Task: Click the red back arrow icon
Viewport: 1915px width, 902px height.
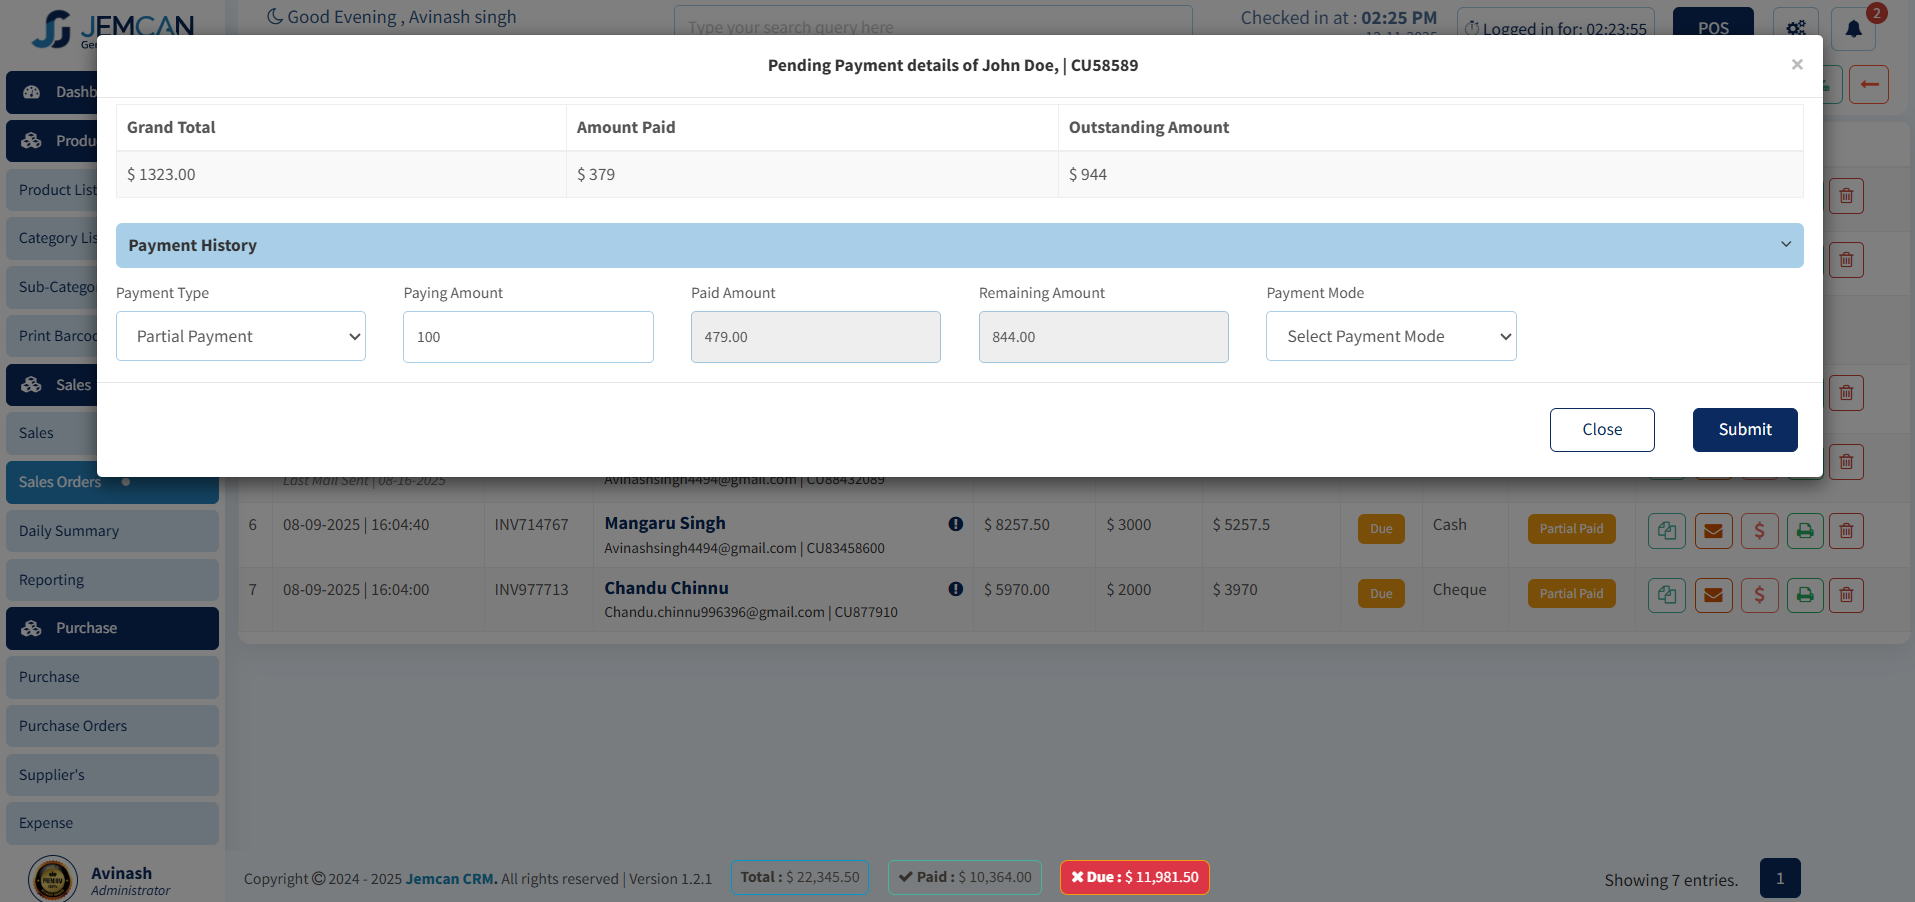Action: point(1868,85)
